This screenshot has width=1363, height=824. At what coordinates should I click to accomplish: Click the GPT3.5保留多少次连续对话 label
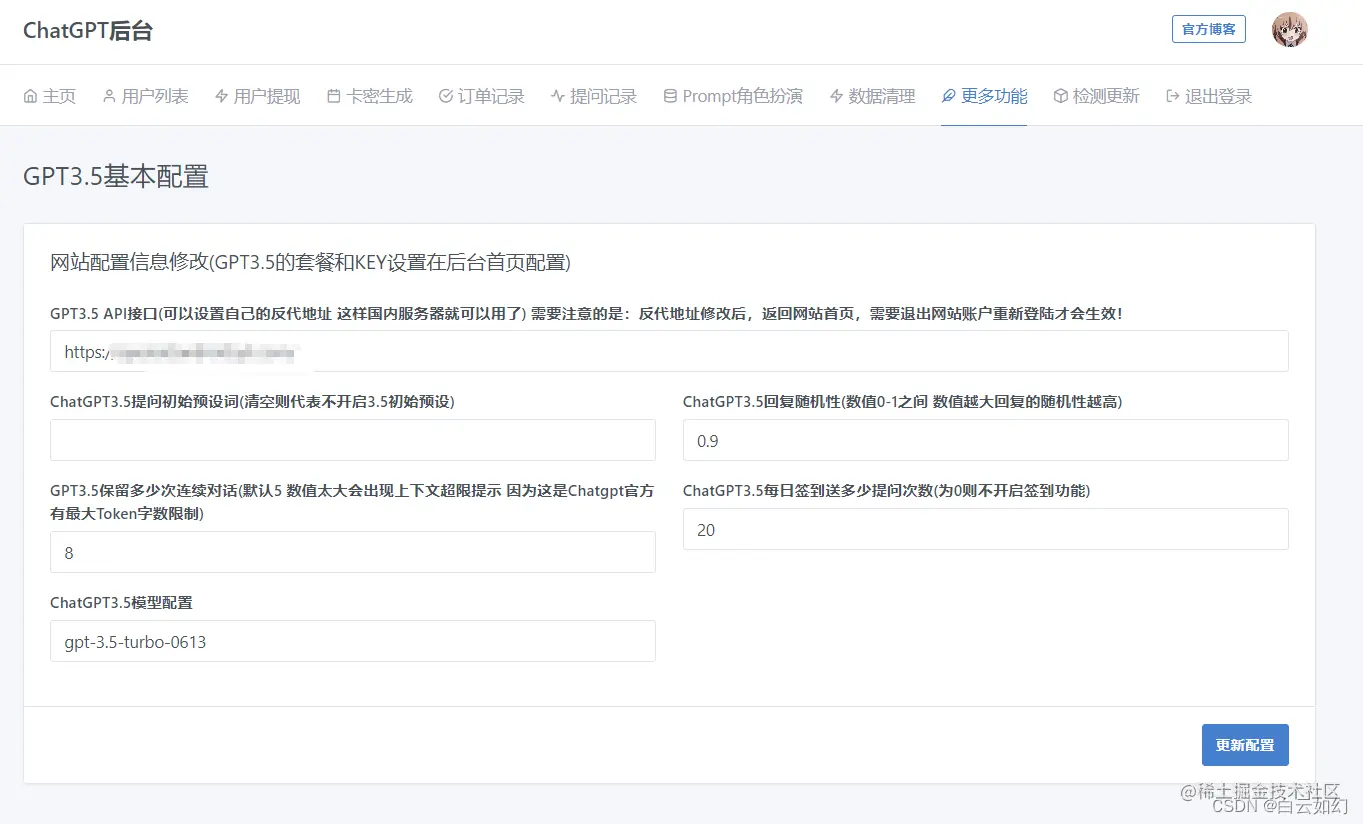pyautogui.click(x=353, y=502)
